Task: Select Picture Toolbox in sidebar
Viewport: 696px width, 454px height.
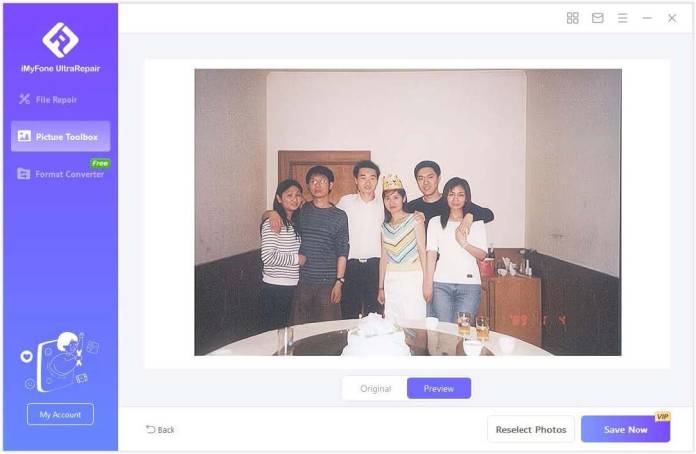Action: [x=60, y=137]
